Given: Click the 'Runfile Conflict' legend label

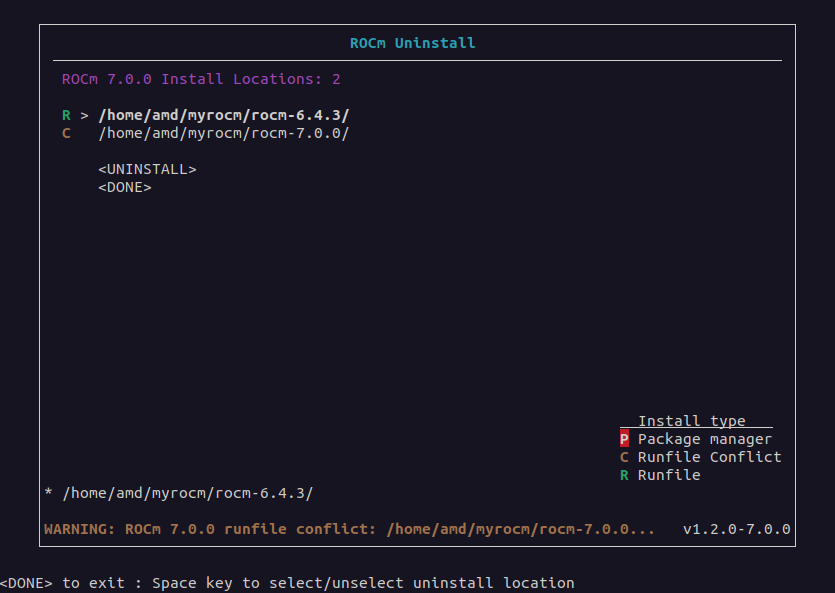Looking at the screenshot, I should point(709,457).
